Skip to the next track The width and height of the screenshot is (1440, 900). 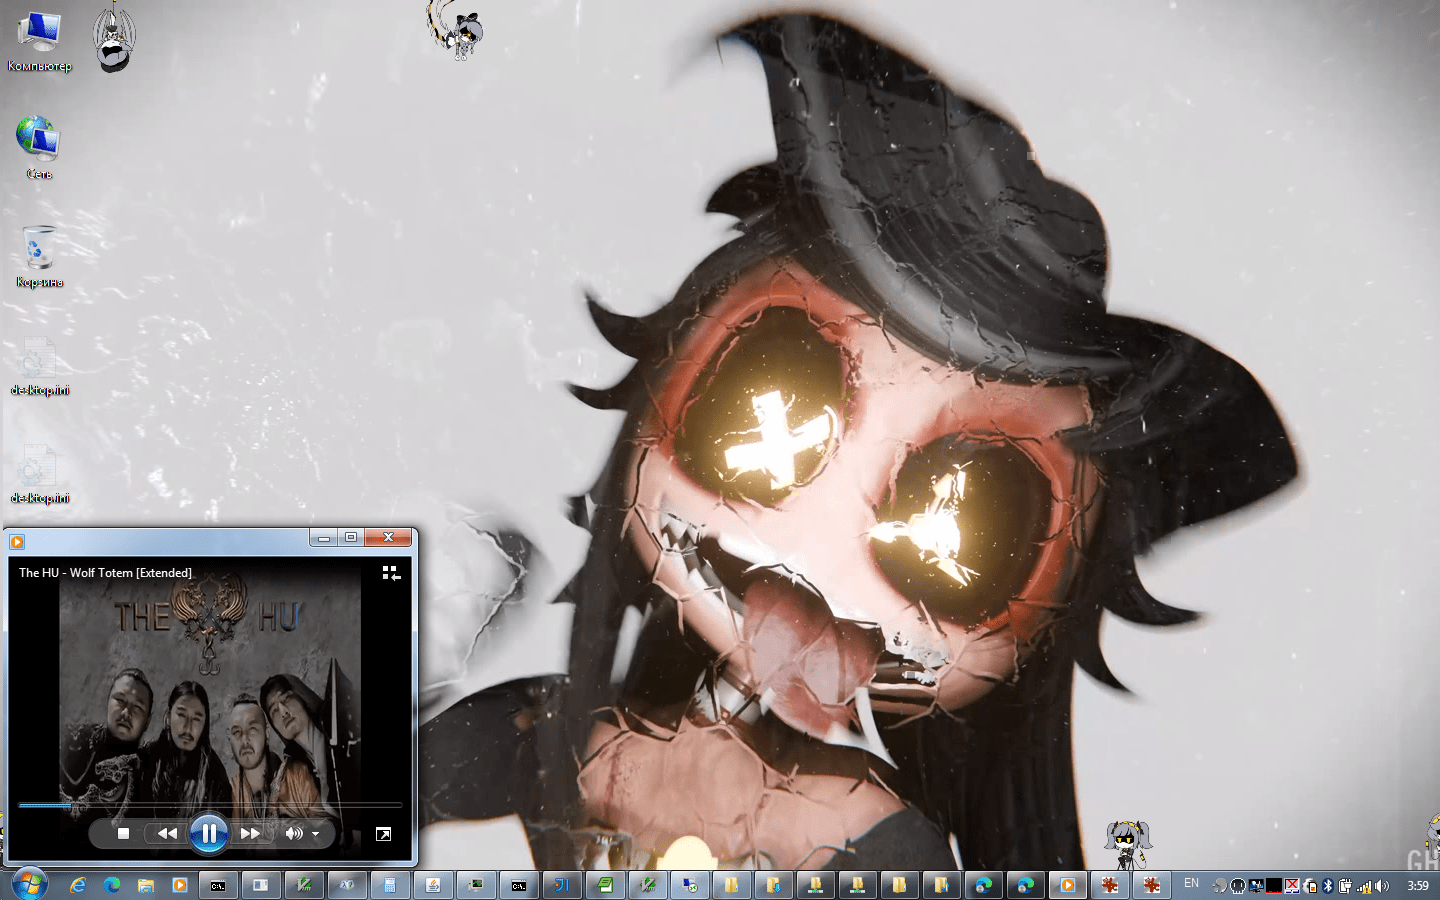(250, 833)
